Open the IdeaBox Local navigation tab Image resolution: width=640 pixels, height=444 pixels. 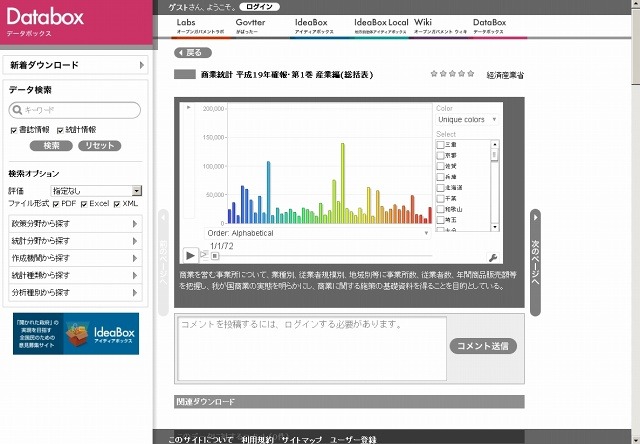381,26
